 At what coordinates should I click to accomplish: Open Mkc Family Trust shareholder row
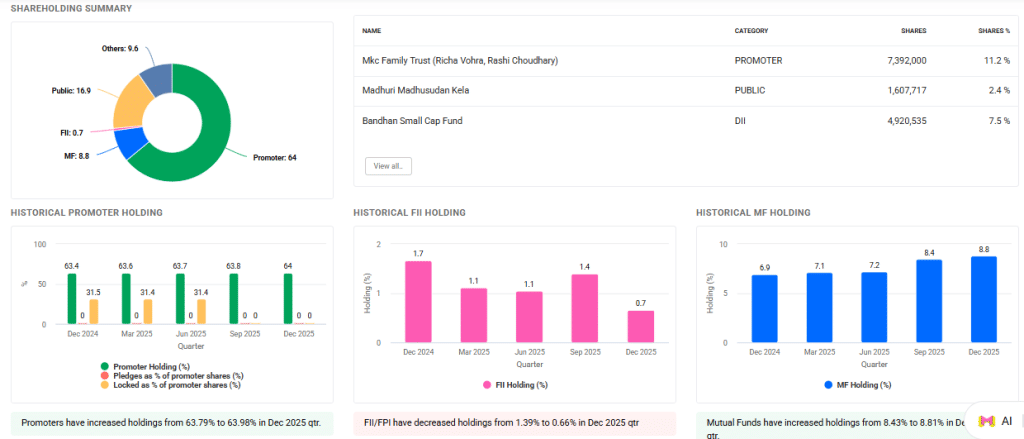[459, 61]
